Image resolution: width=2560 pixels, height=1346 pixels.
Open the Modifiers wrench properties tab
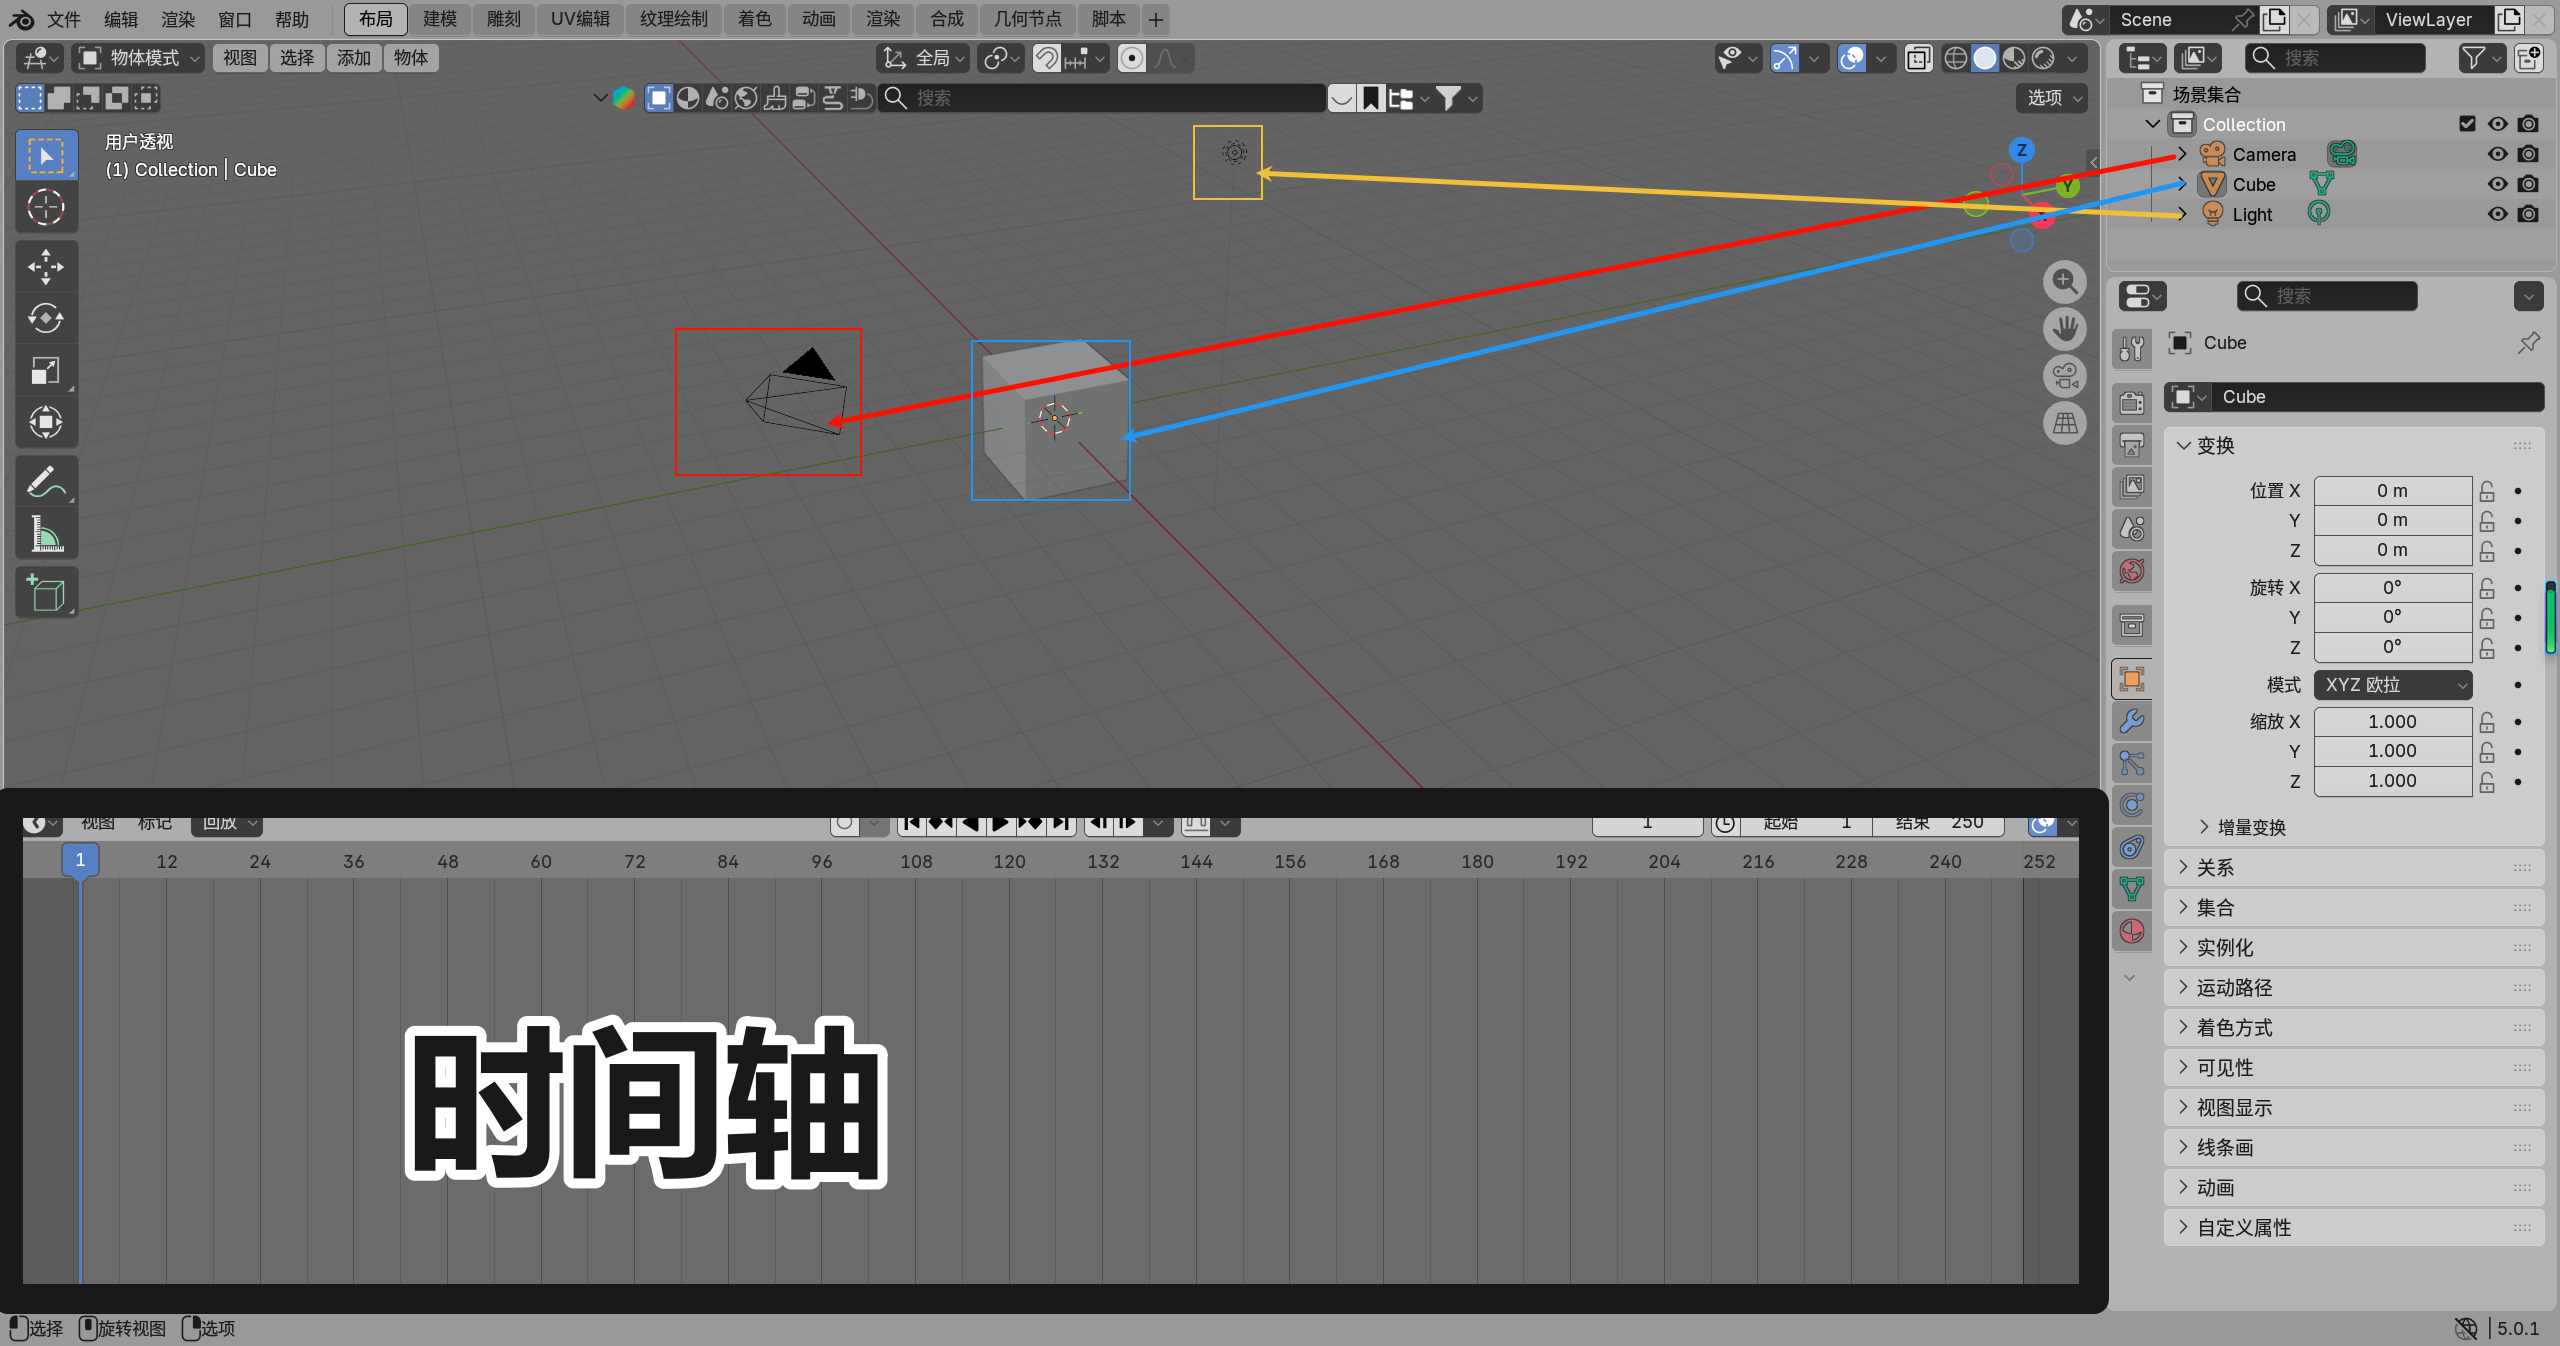[x=2132, y=721]
